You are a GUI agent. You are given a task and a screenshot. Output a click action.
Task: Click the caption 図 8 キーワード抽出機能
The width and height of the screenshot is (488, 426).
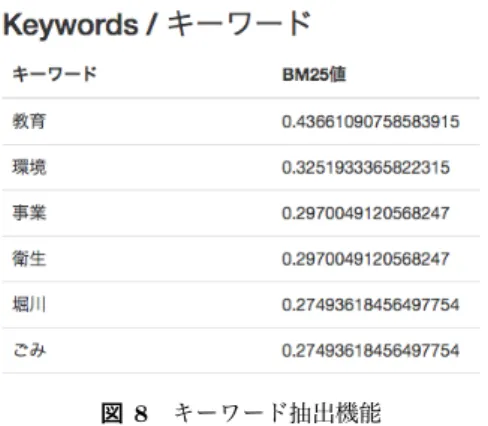(241, 413)
